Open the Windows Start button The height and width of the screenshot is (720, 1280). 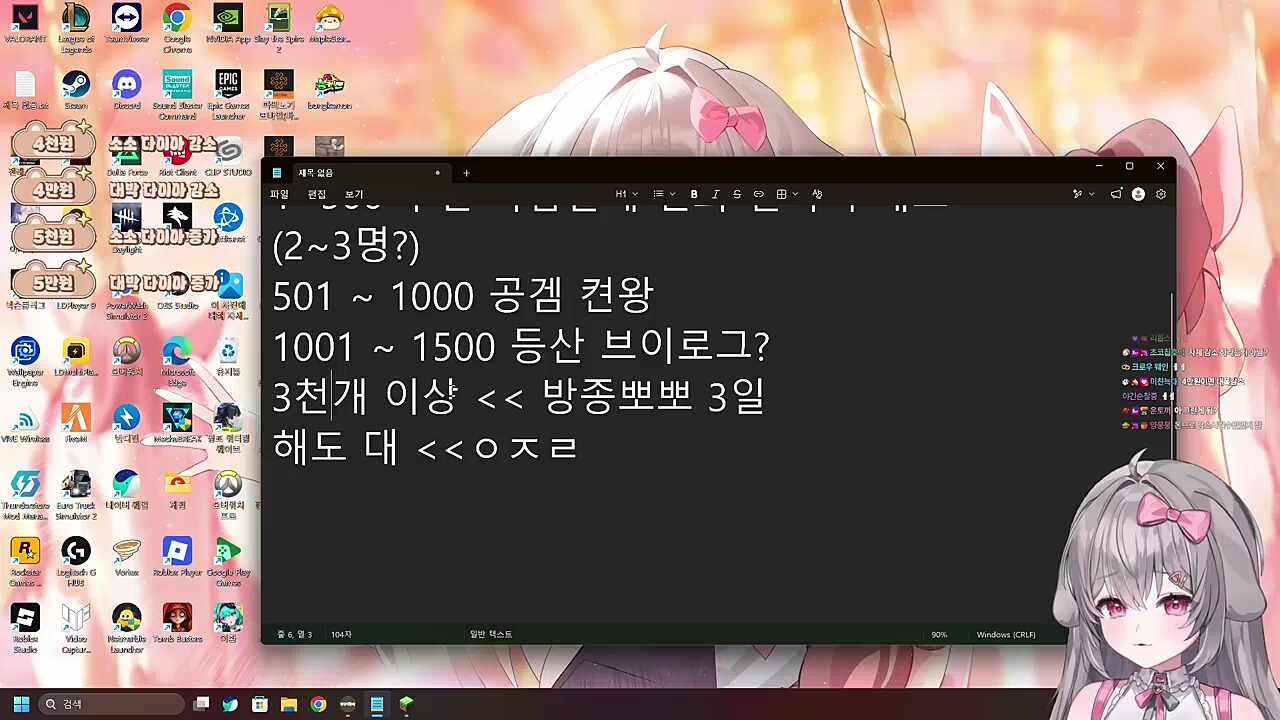pyautogui.click(x=21, y=704)
